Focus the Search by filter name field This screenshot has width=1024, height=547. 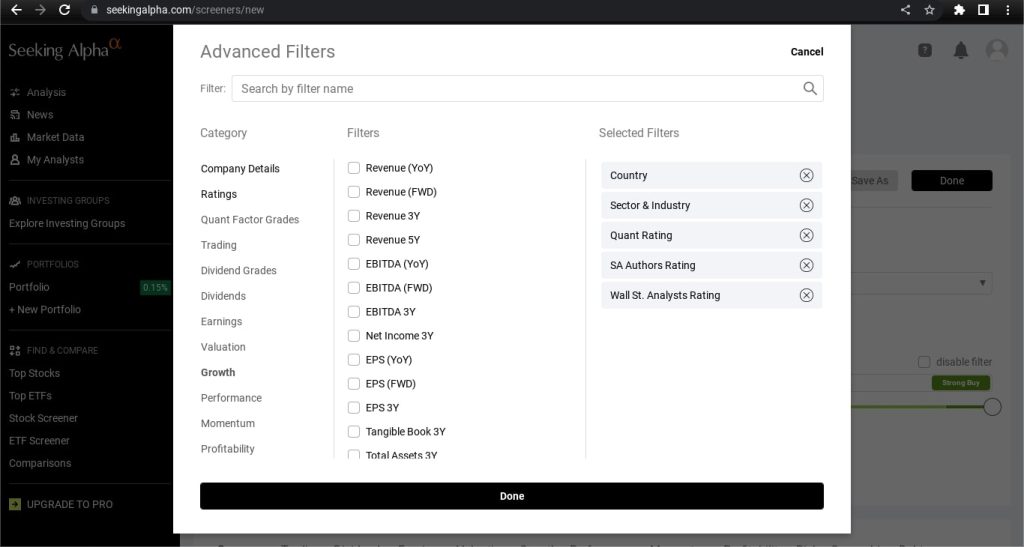515,89
